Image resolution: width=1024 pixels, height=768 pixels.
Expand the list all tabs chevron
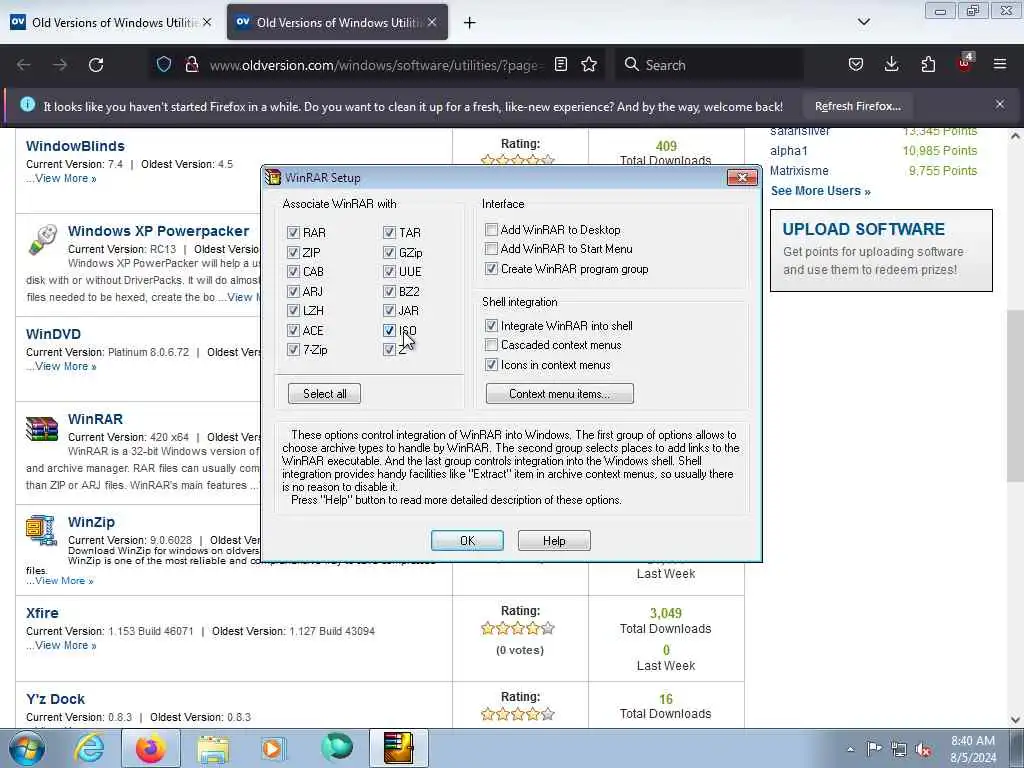[863, 22]
